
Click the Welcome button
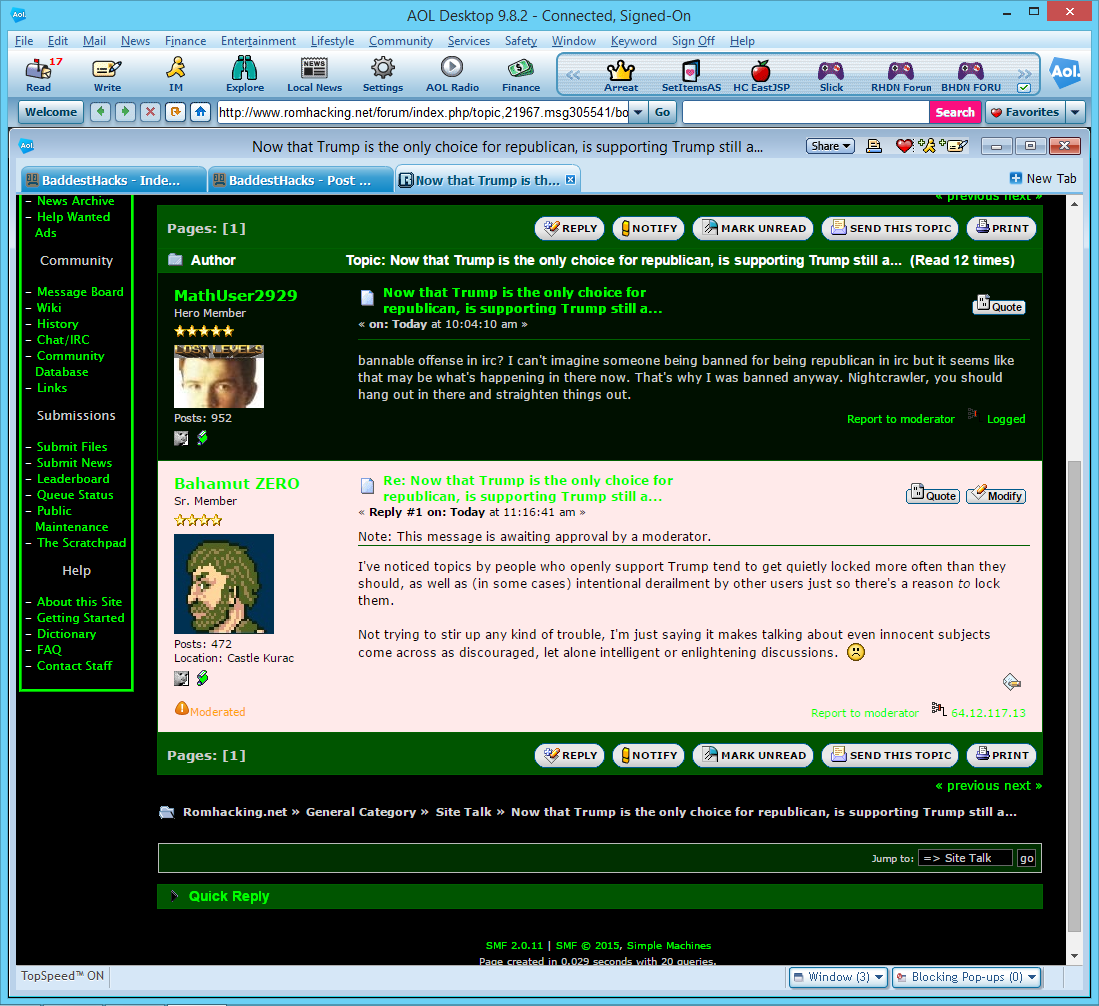[51, 112]
